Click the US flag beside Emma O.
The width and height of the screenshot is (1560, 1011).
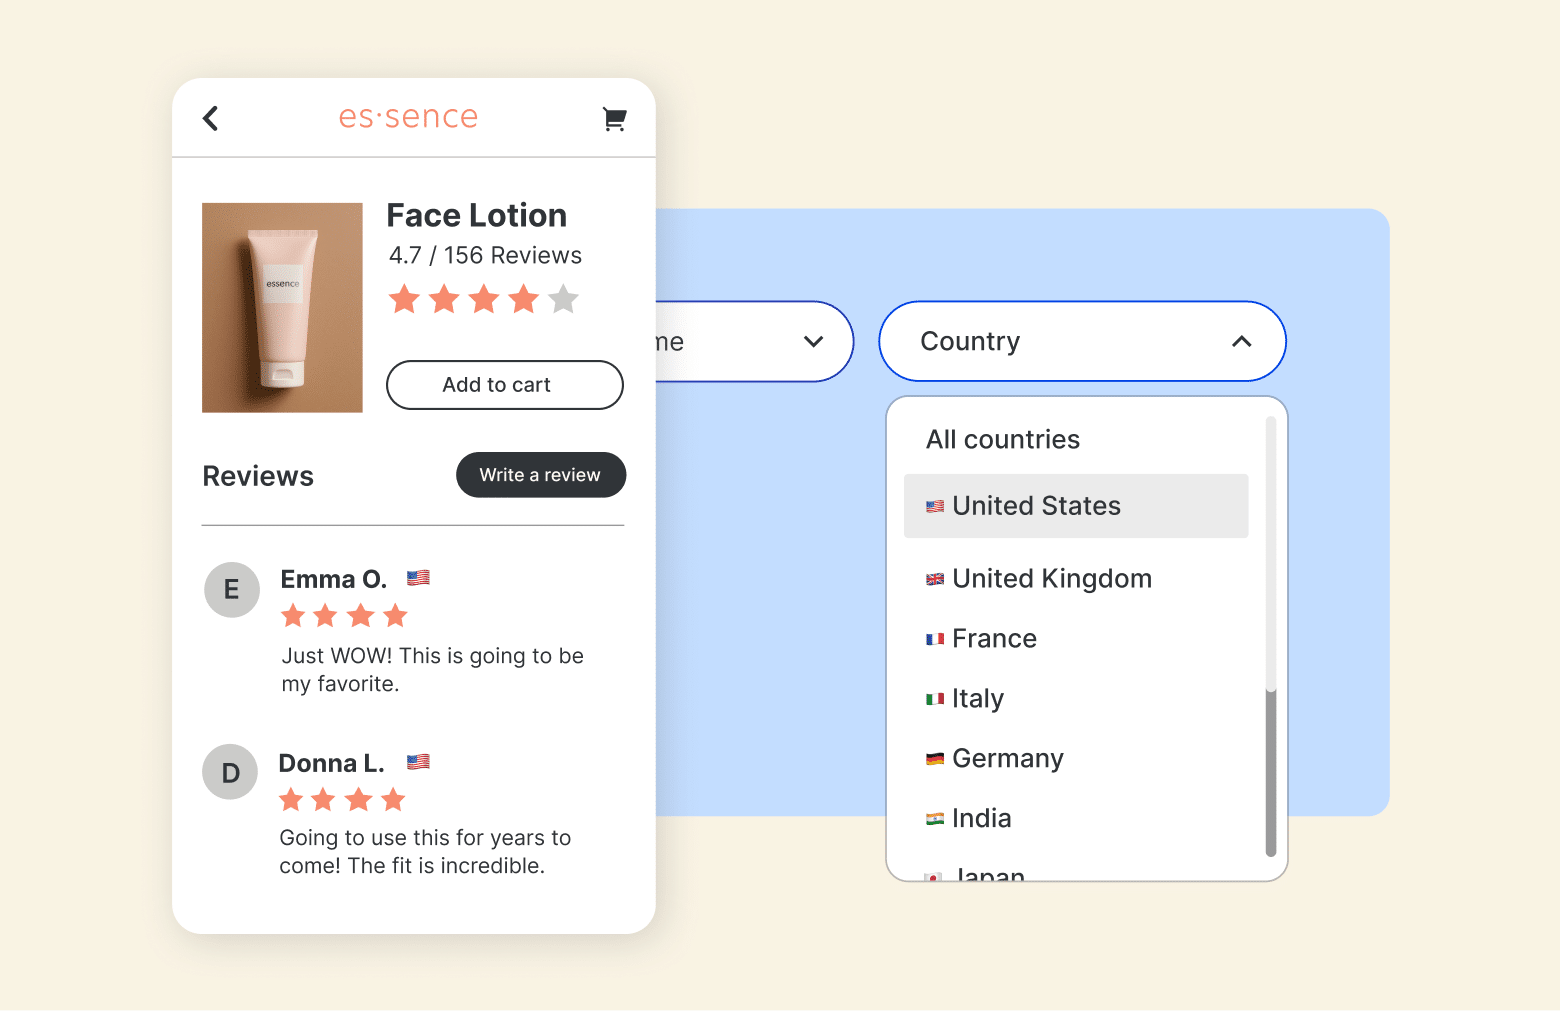pyautogui.click(x=418, y=577)
